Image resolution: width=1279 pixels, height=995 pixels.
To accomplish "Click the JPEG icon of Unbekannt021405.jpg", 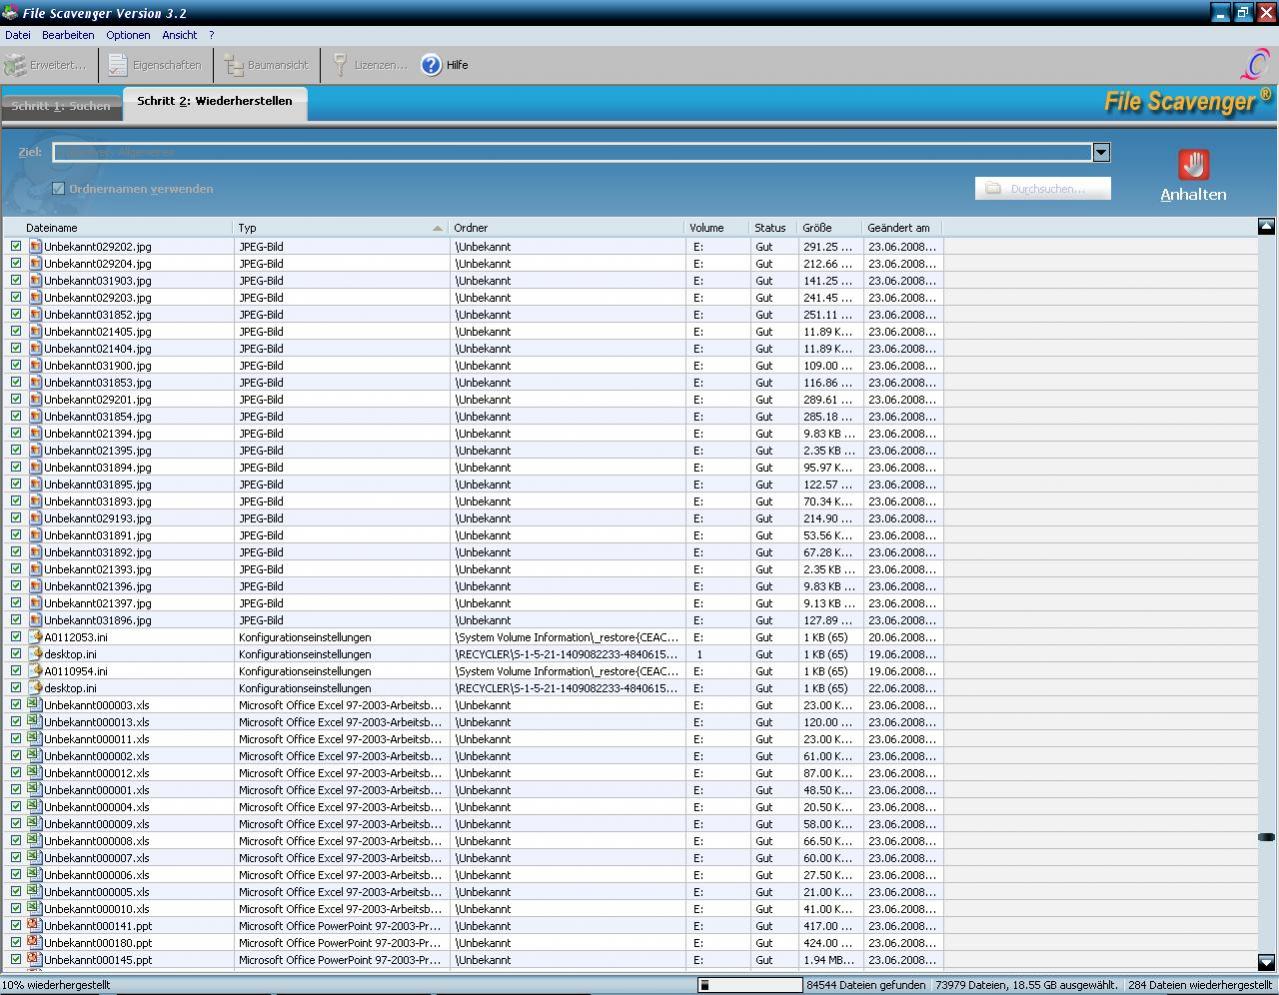I will coord(35,331).
